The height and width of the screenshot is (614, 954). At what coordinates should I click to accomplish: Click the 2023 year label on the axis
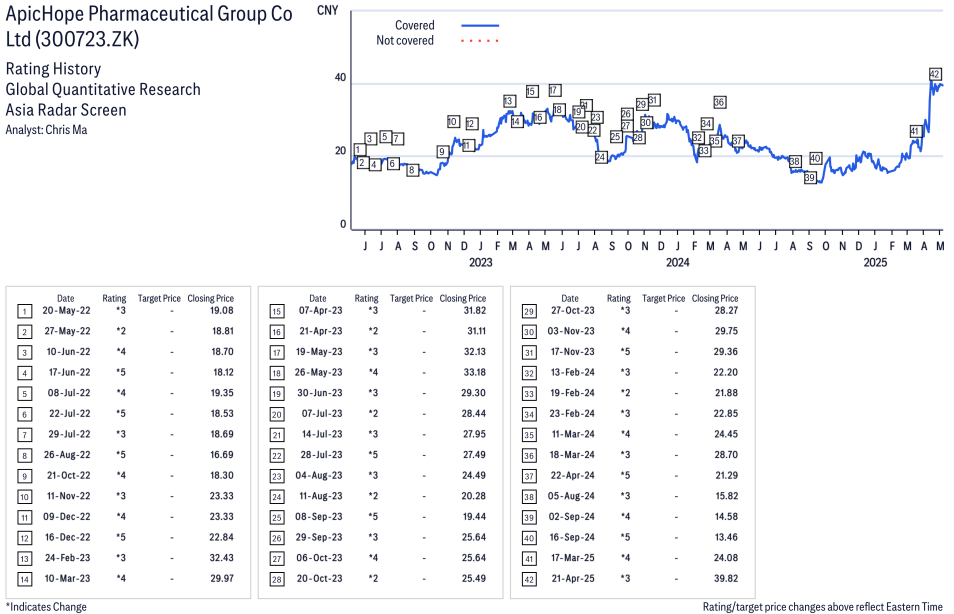(481, 262)
